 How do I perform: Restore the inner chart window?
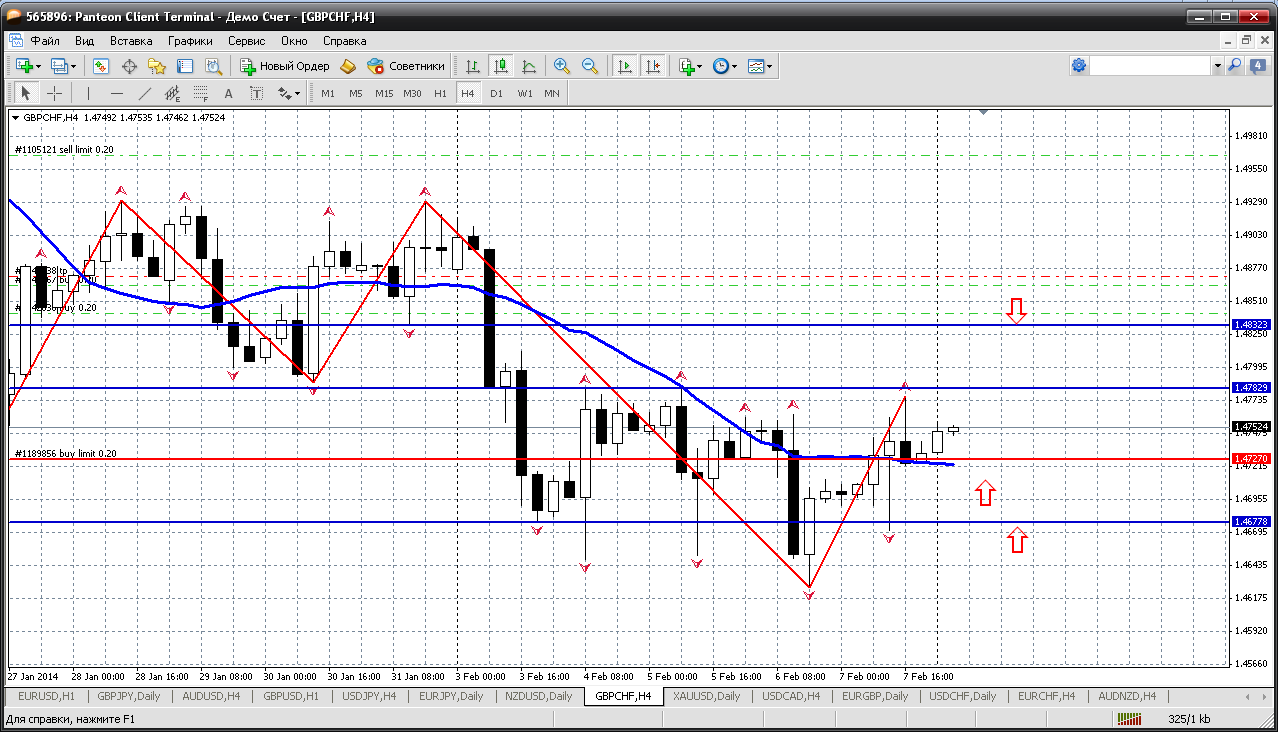1247,41
